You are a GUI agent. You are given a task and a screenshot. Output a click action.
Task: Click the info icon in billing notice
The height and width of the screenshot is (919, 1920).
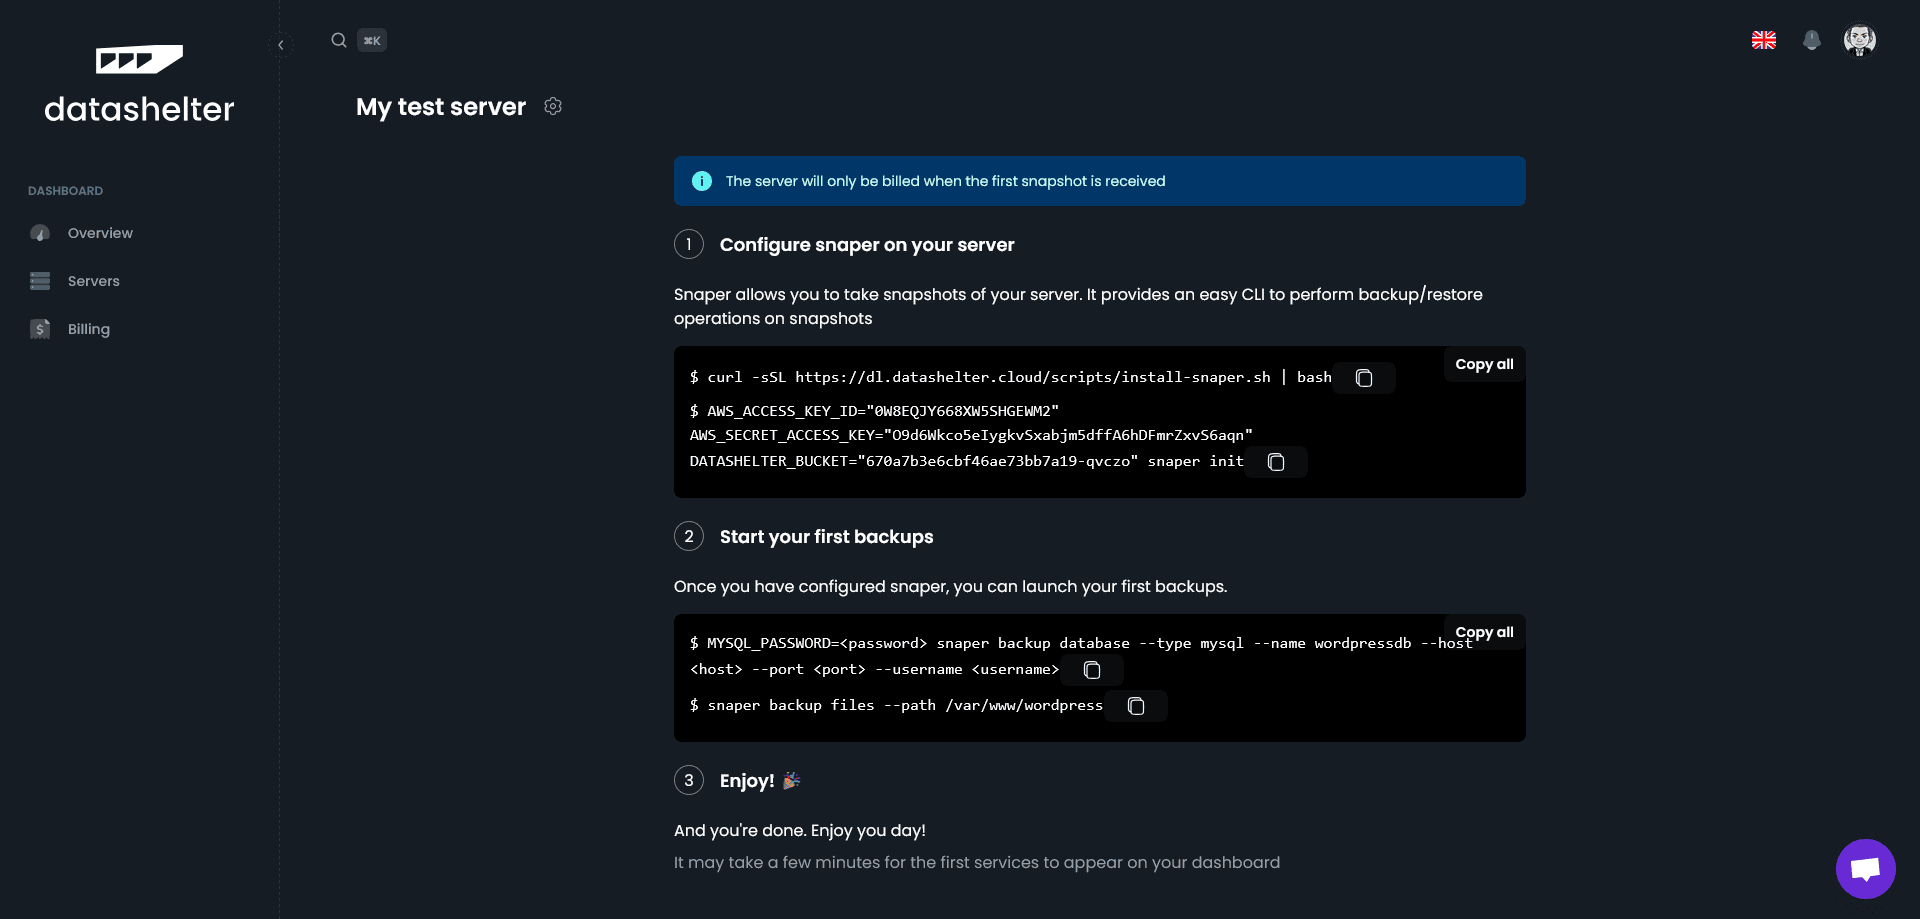pos(702,181)
